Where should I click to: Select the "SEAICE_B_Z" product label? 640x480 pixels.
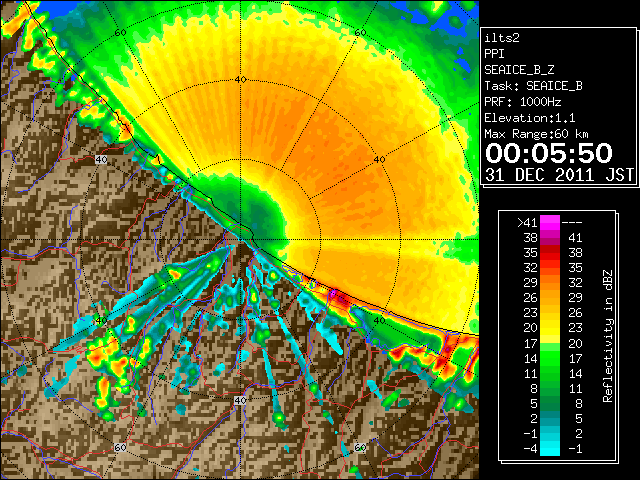point(519,70)
